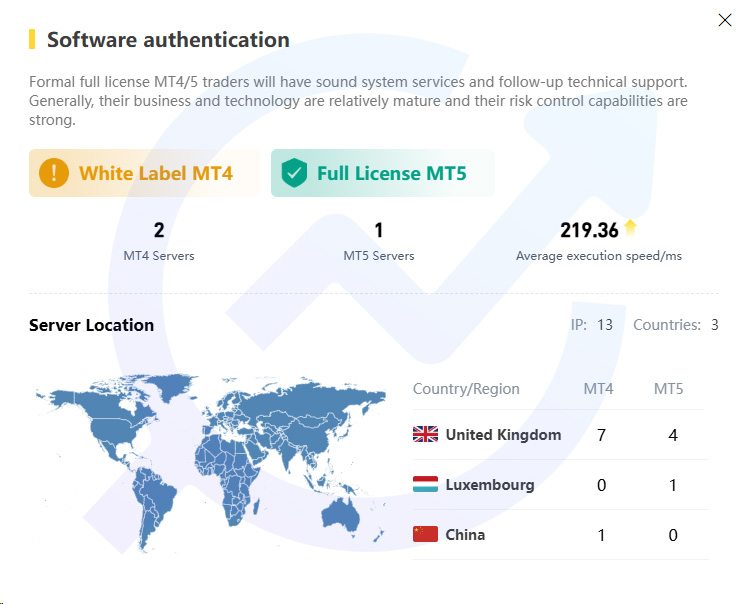The height and width of the screenshot is (604, 740).
Task: Close the Software authentication dialog
Action: click(724, 20)
